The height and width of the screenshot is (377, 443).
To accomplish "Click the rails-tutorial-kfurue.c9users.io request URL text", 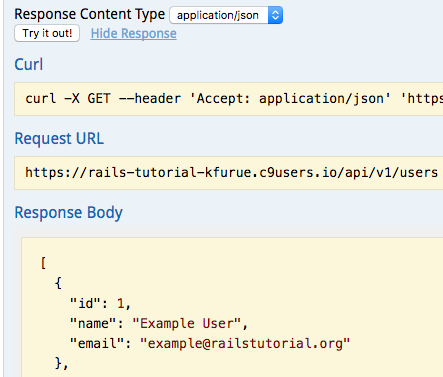I will (x=231, y=173).
